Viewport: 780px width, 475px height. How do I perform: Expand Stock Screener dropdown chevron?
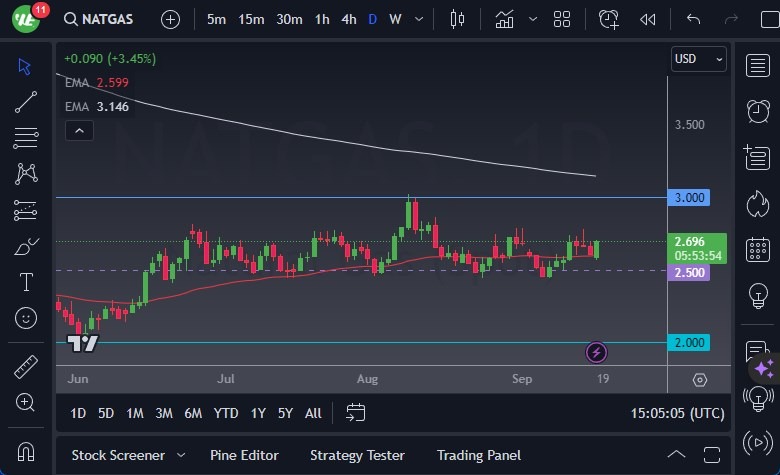point(181,455)
